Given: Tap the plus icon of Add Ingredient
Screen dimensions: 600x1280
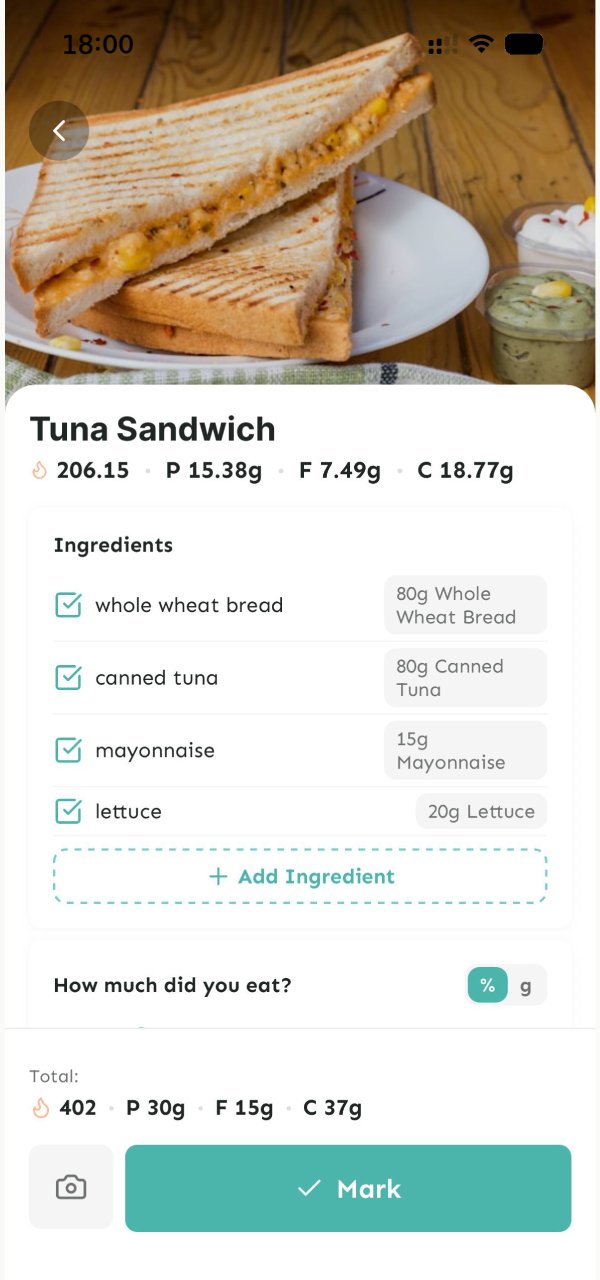Looking at the screenshot, I should (218, 876).
